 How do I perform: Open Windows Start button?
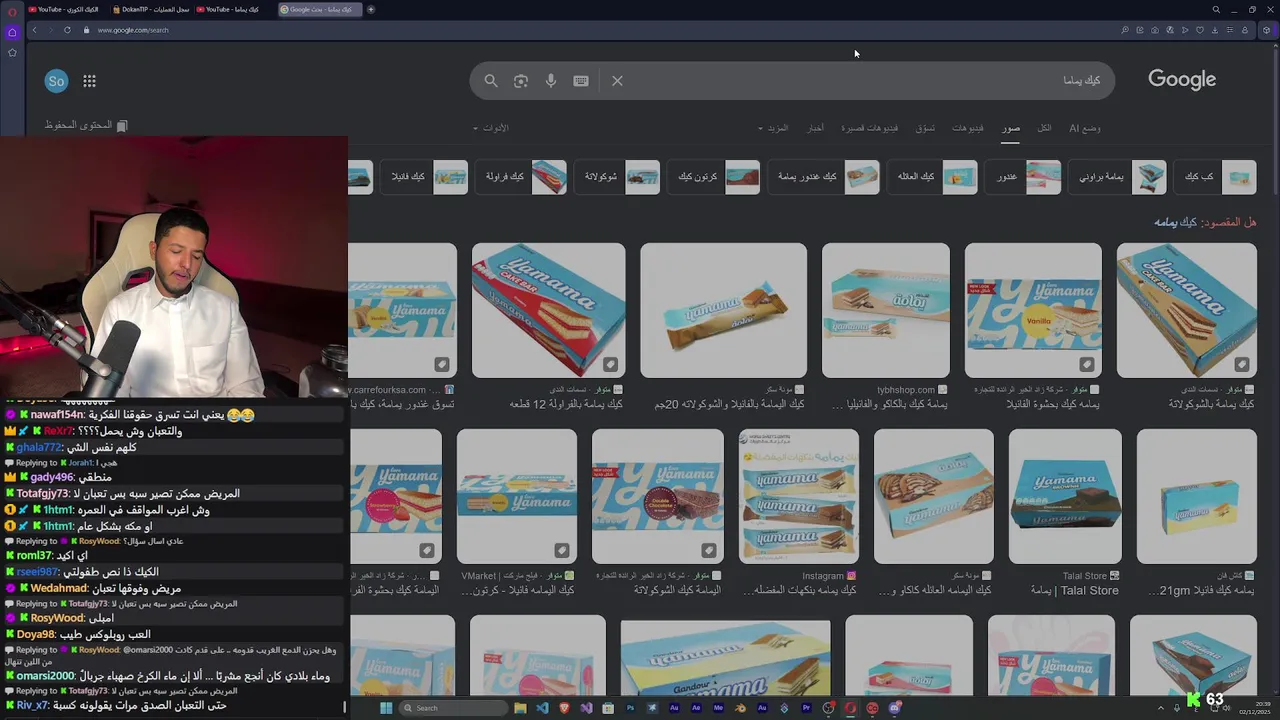[x=386, y=708]
